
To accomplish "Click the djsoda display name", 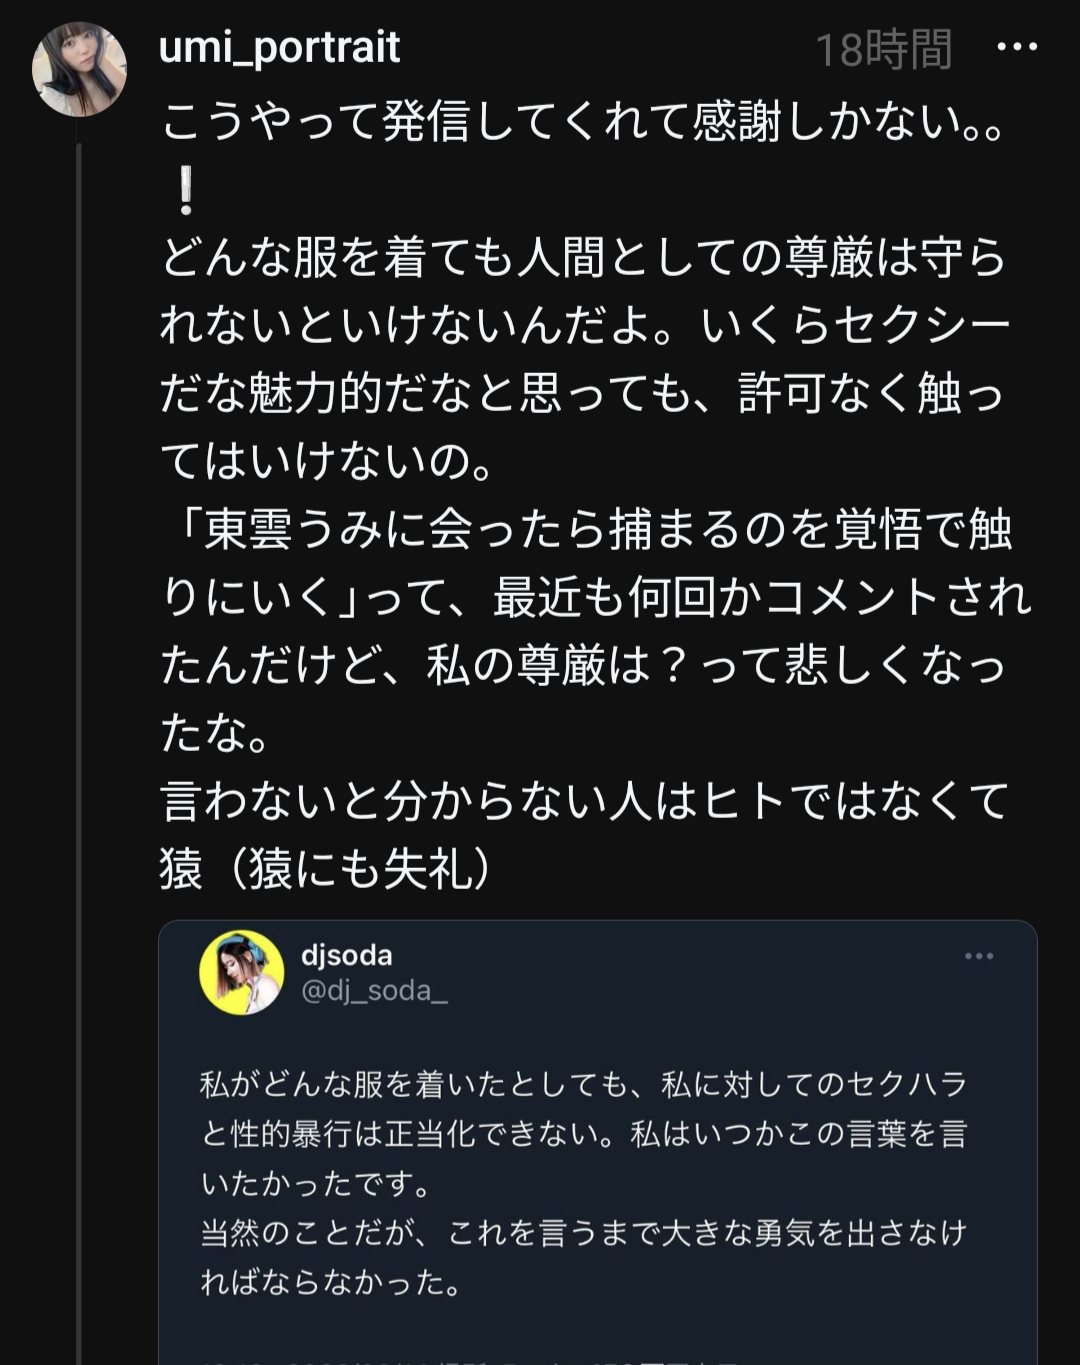I will (346, 955).
